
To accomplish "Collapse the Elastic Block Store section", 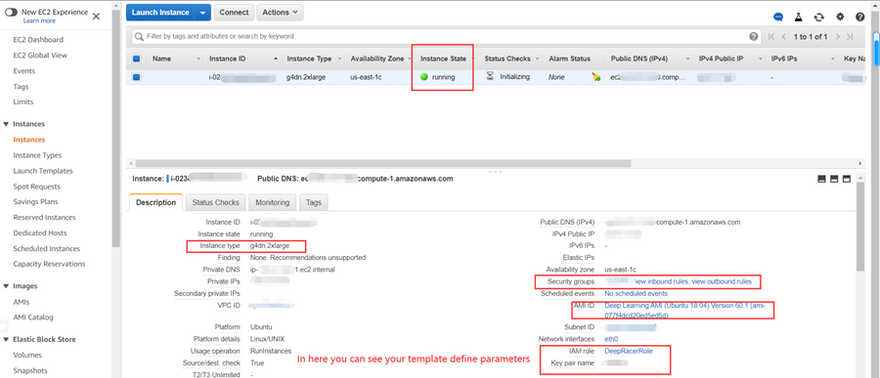I will tap(7, 339).
